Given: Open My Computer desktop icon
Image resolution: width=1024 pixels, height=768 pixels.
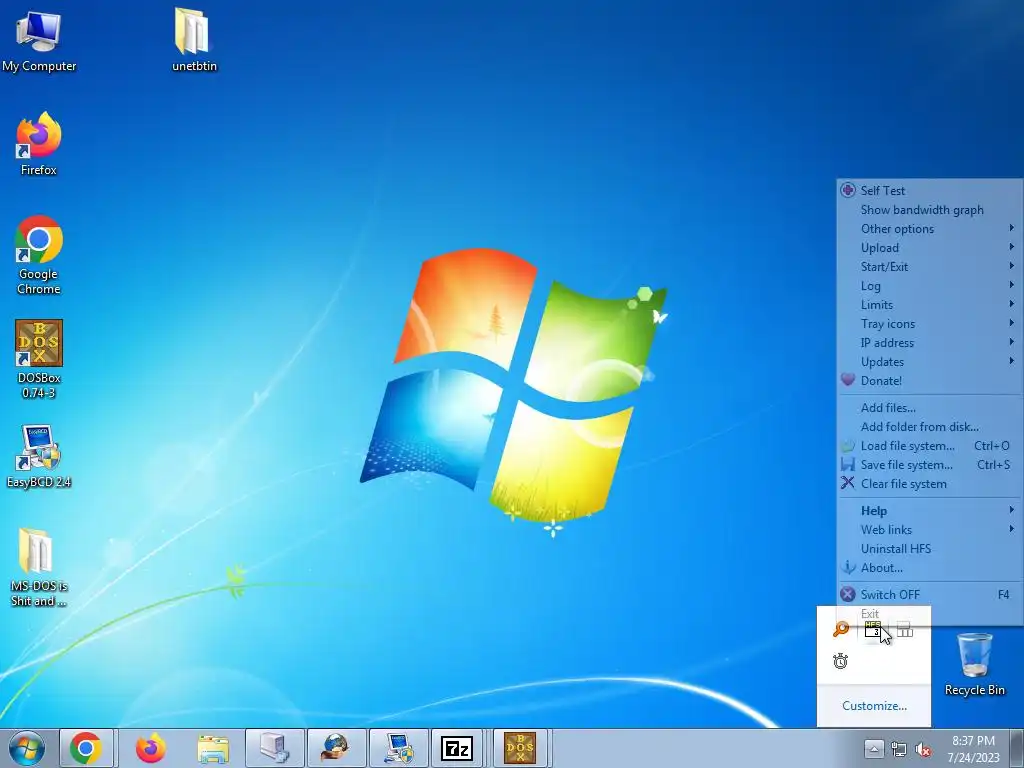Looking at the screenshot, I should 39,42.
